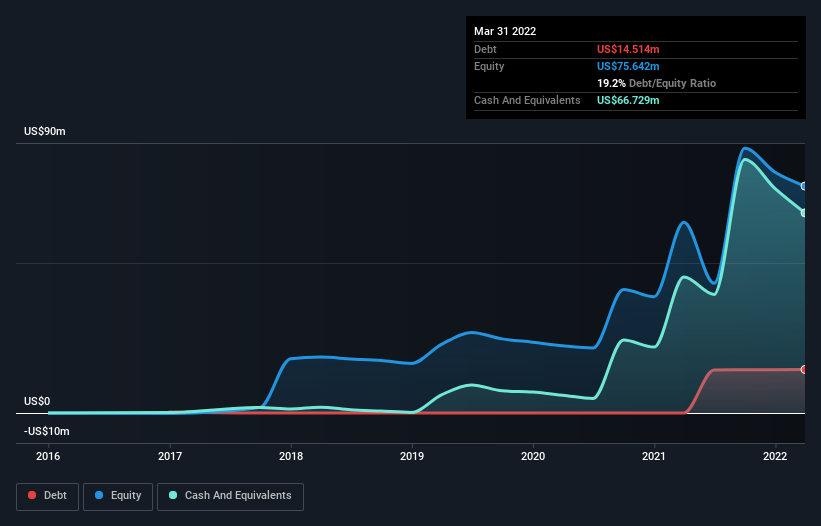Click the US$90m y-axis label
The image size is (821, 526).
45,131
